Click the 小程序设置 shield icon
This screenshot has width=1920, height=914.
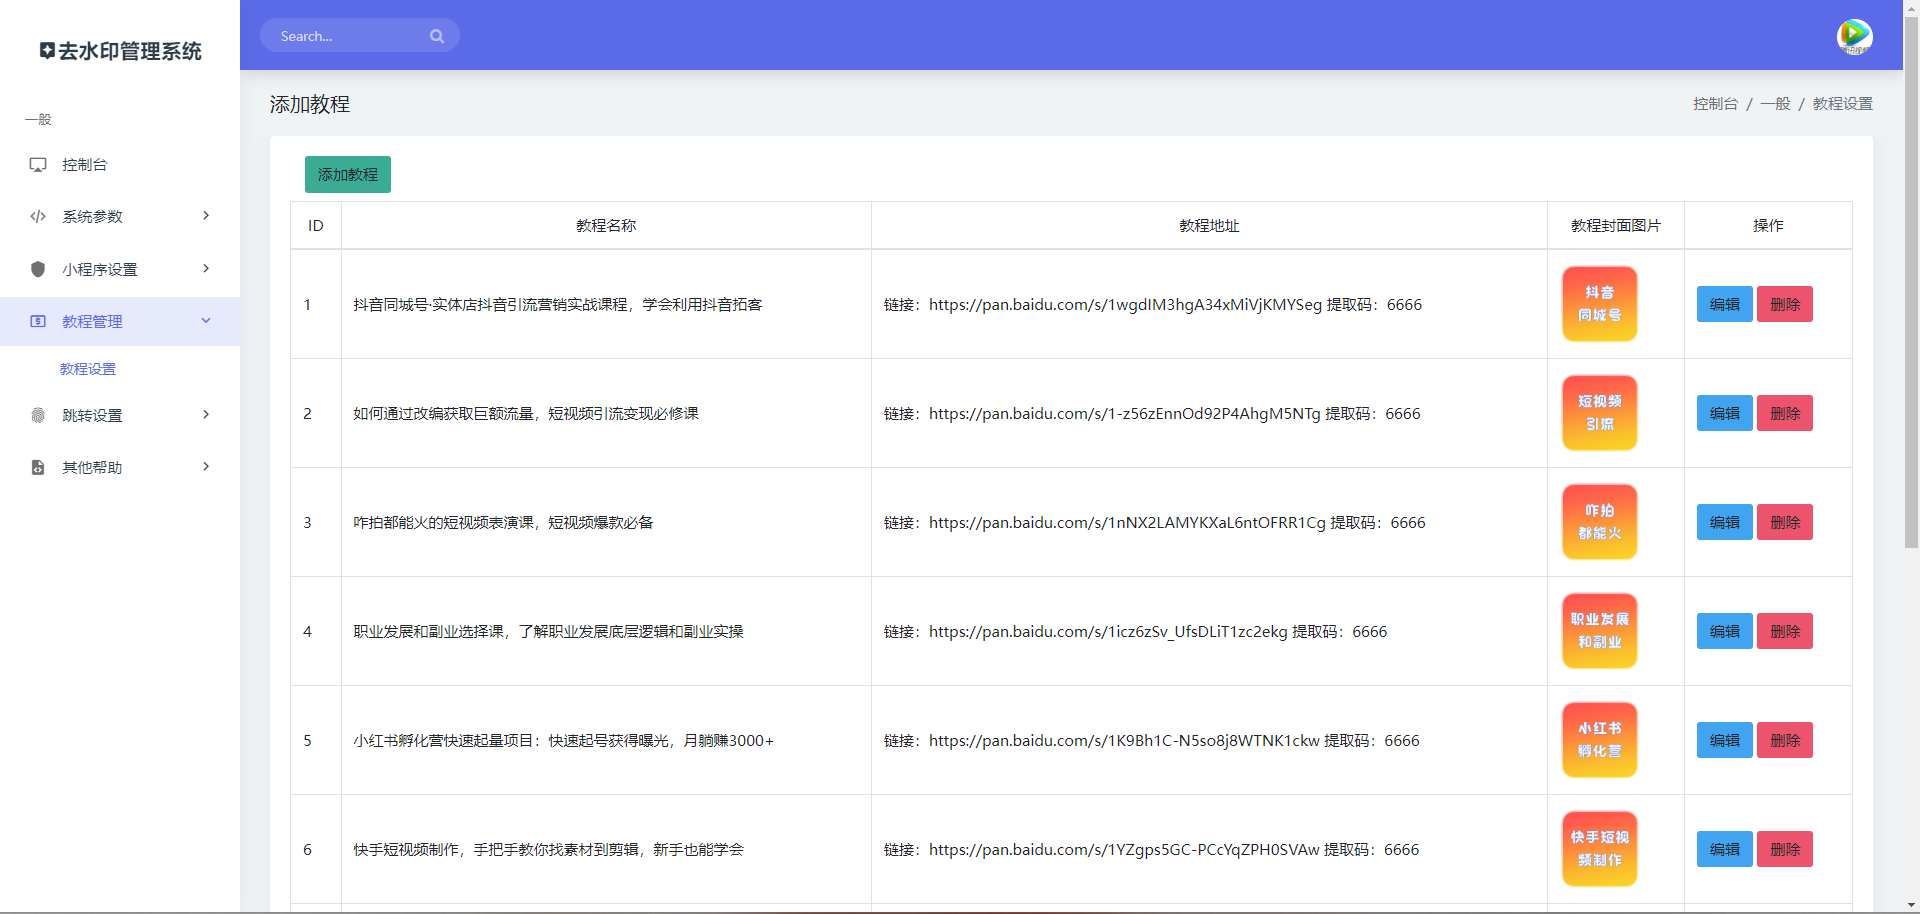click(38, 269)
